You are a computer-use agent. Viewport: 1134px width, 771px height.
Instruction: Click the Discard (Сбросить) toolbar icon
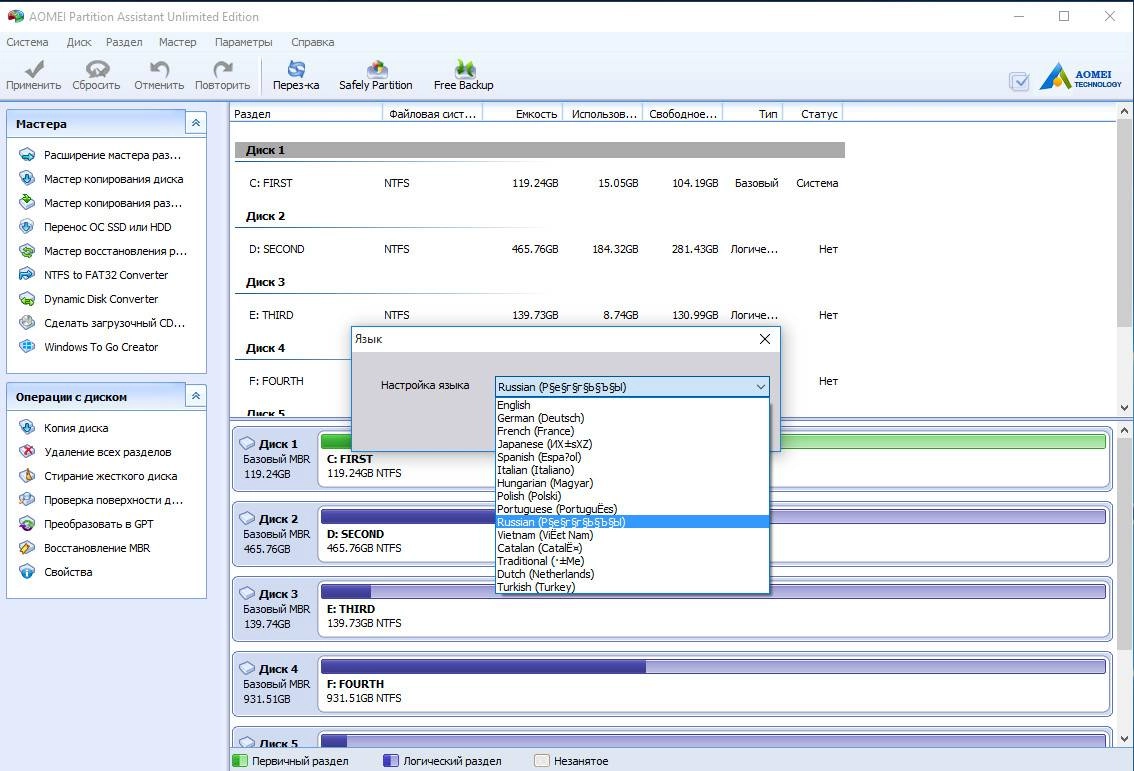click(x=97, y=69)
